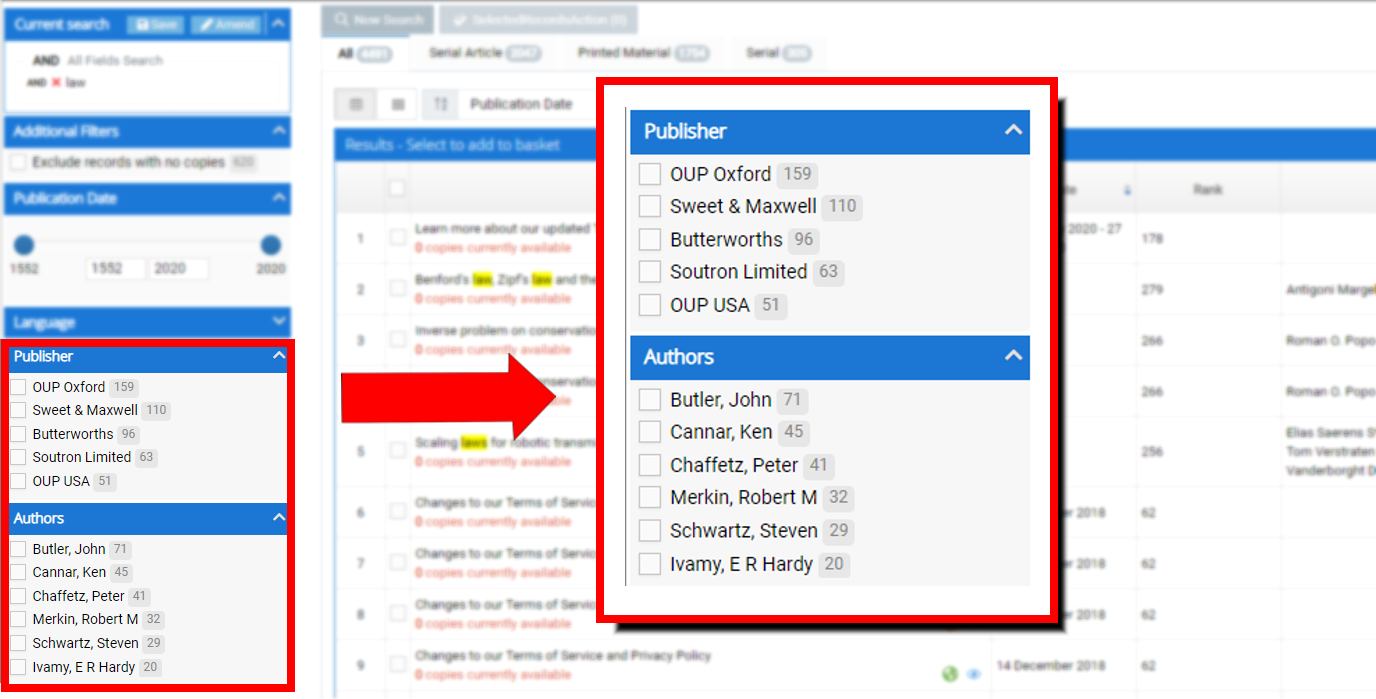
Task: Open the 'Benford's law, Zipf's law' result
Action: pyautogui.click(x=505, y=281)
